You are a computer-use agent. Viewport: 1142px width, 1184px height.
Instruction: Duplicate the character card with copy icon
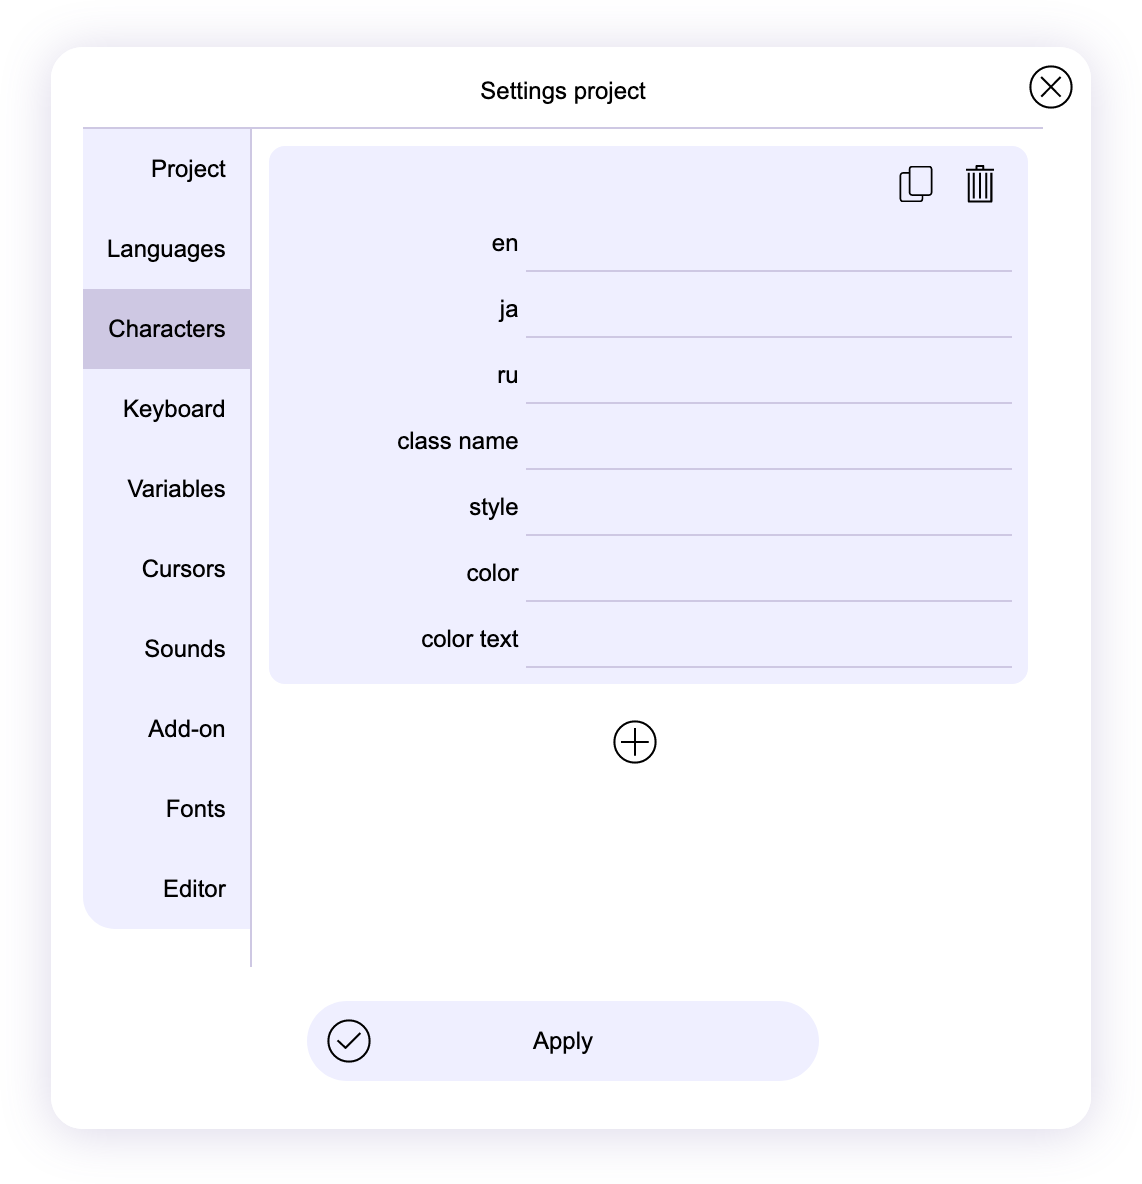pos(915,185)
